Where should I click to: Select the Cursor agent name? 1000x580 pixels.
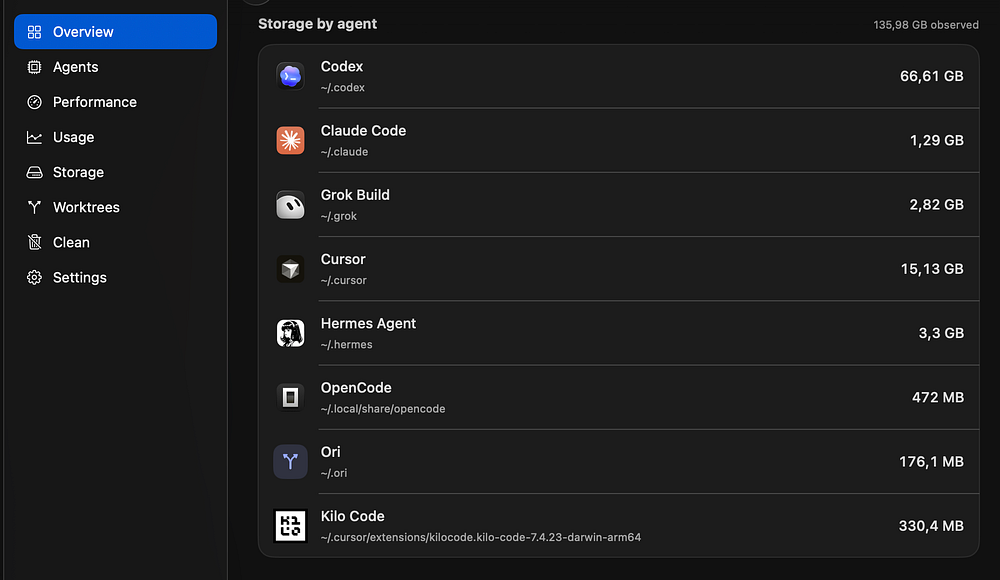point(343,259)
